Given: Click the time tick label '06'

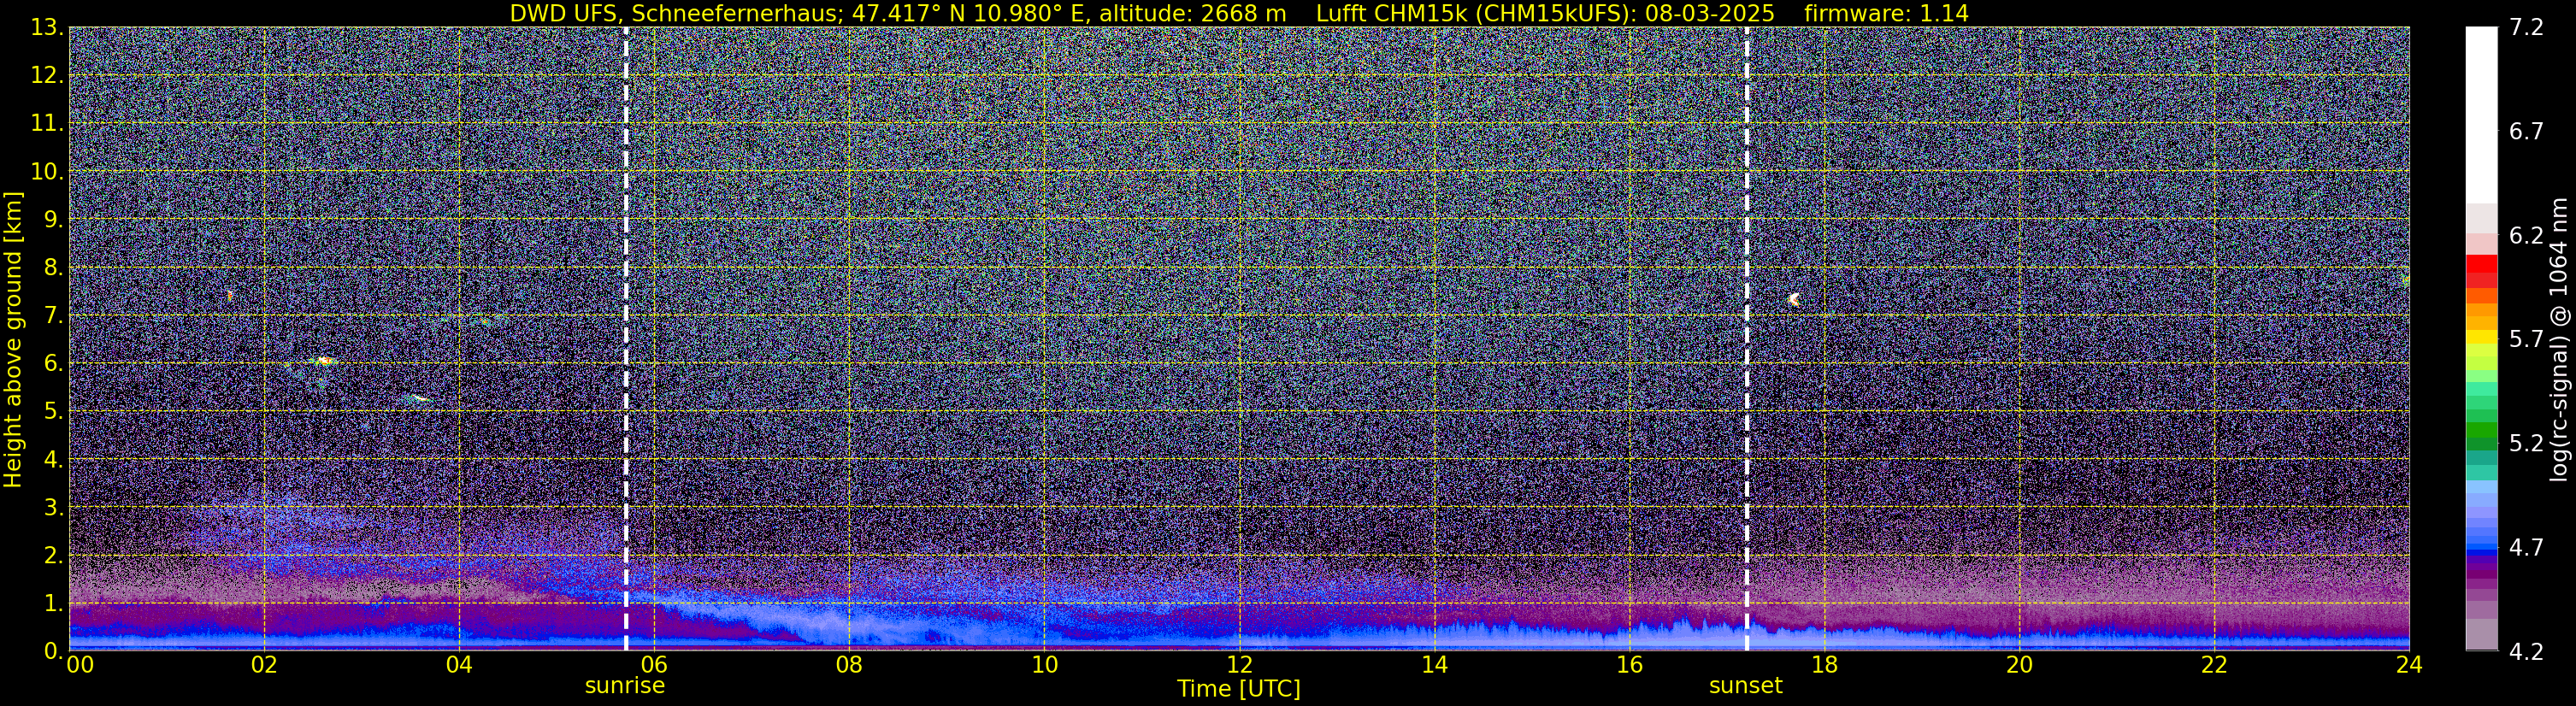Looking at the screenshot, I should pyautogui.click(x=654, y=665).
